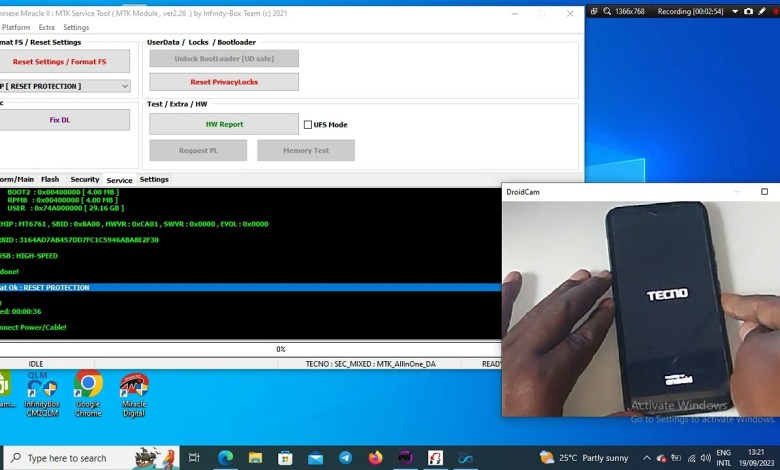The width and height of the screenshot is (780, 470).
Task: Open the weather 25°C Partly sunny widget
Action: (584, 458)
